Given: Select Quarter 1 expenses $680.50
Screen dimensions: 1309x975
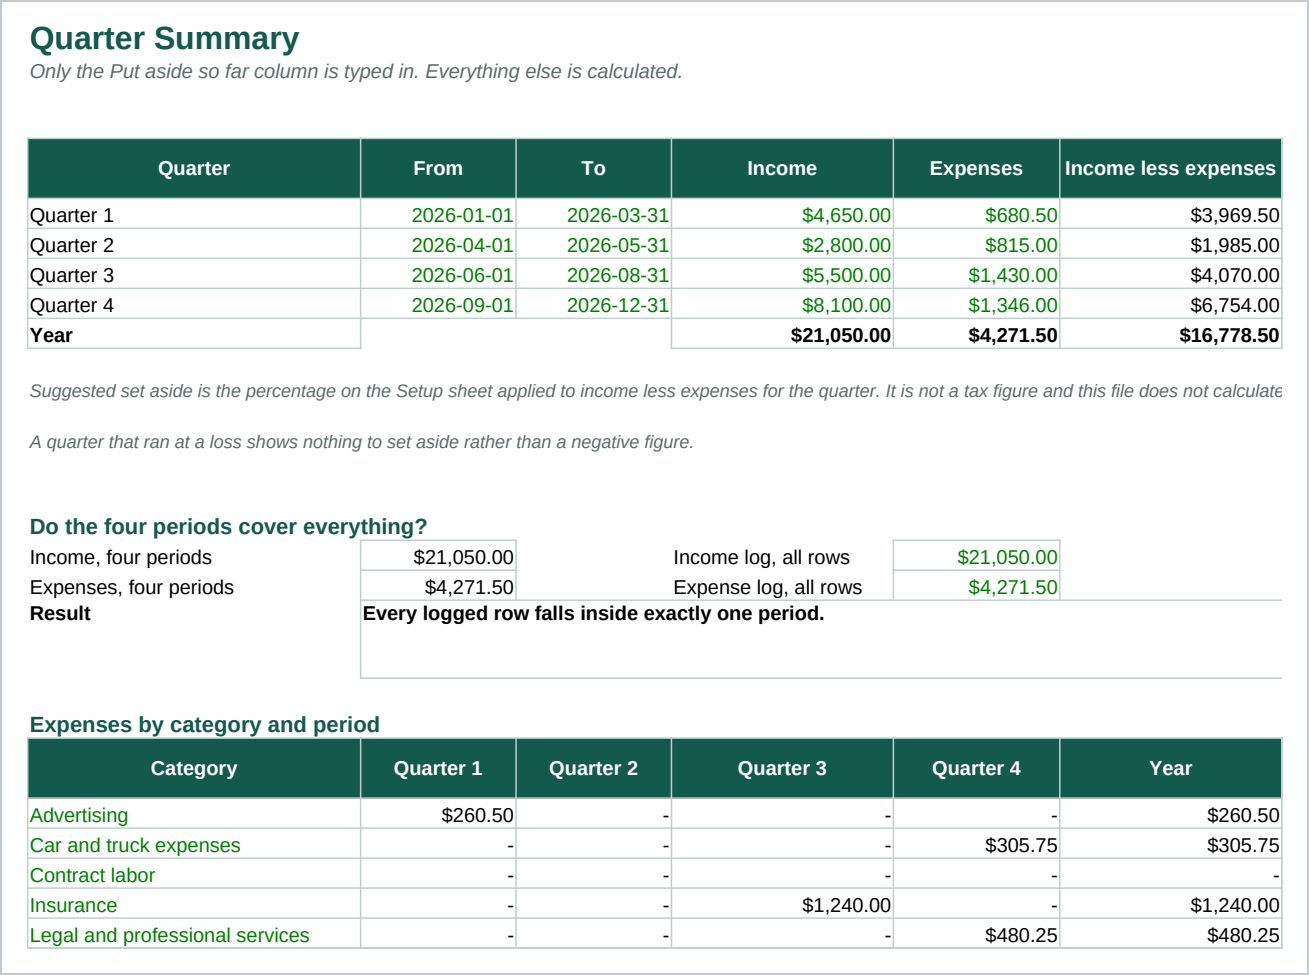Looking at the screenshot, I should pos(976,215).
